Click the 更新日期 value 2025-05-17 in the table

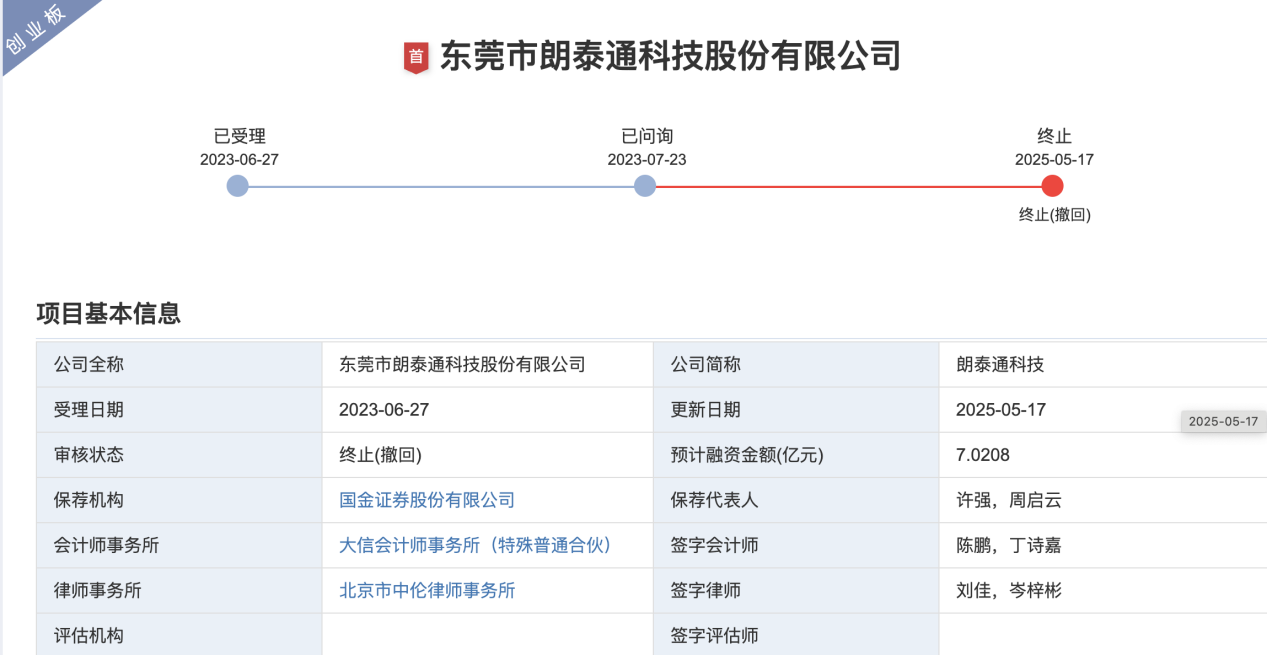click(x=1001, y=410)
